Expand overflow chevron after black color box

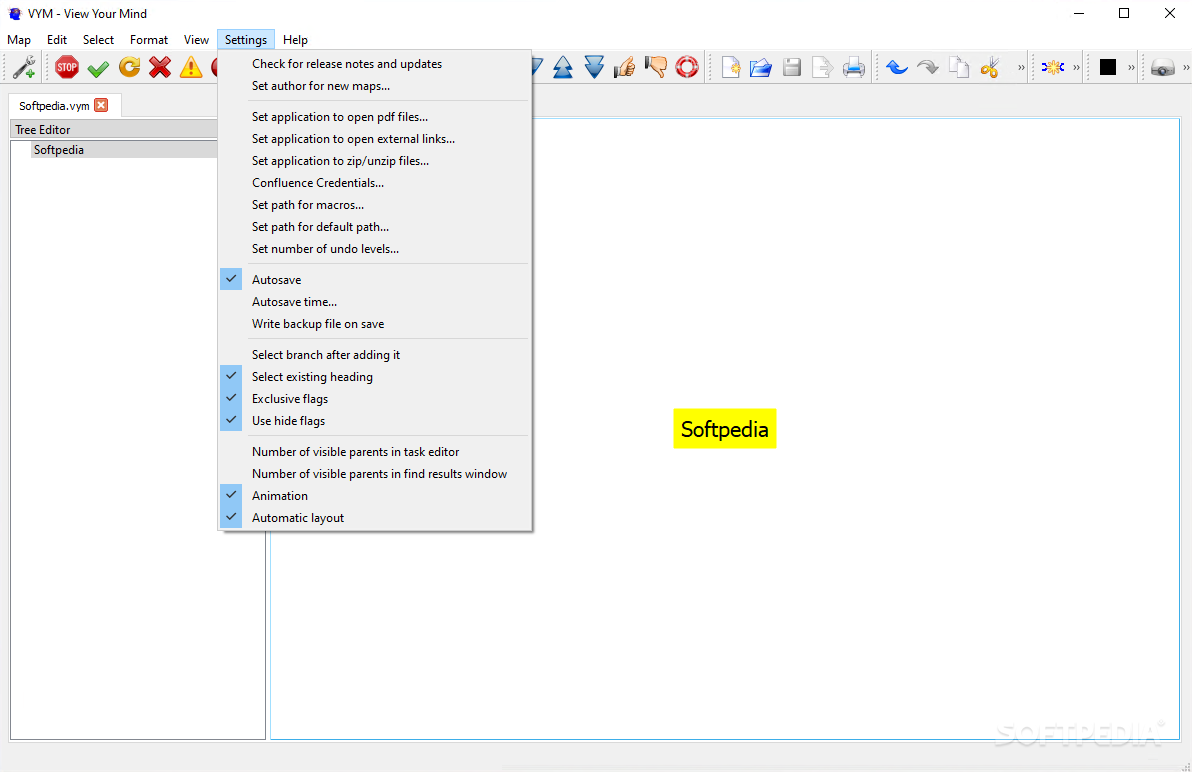click(1131, 68)
